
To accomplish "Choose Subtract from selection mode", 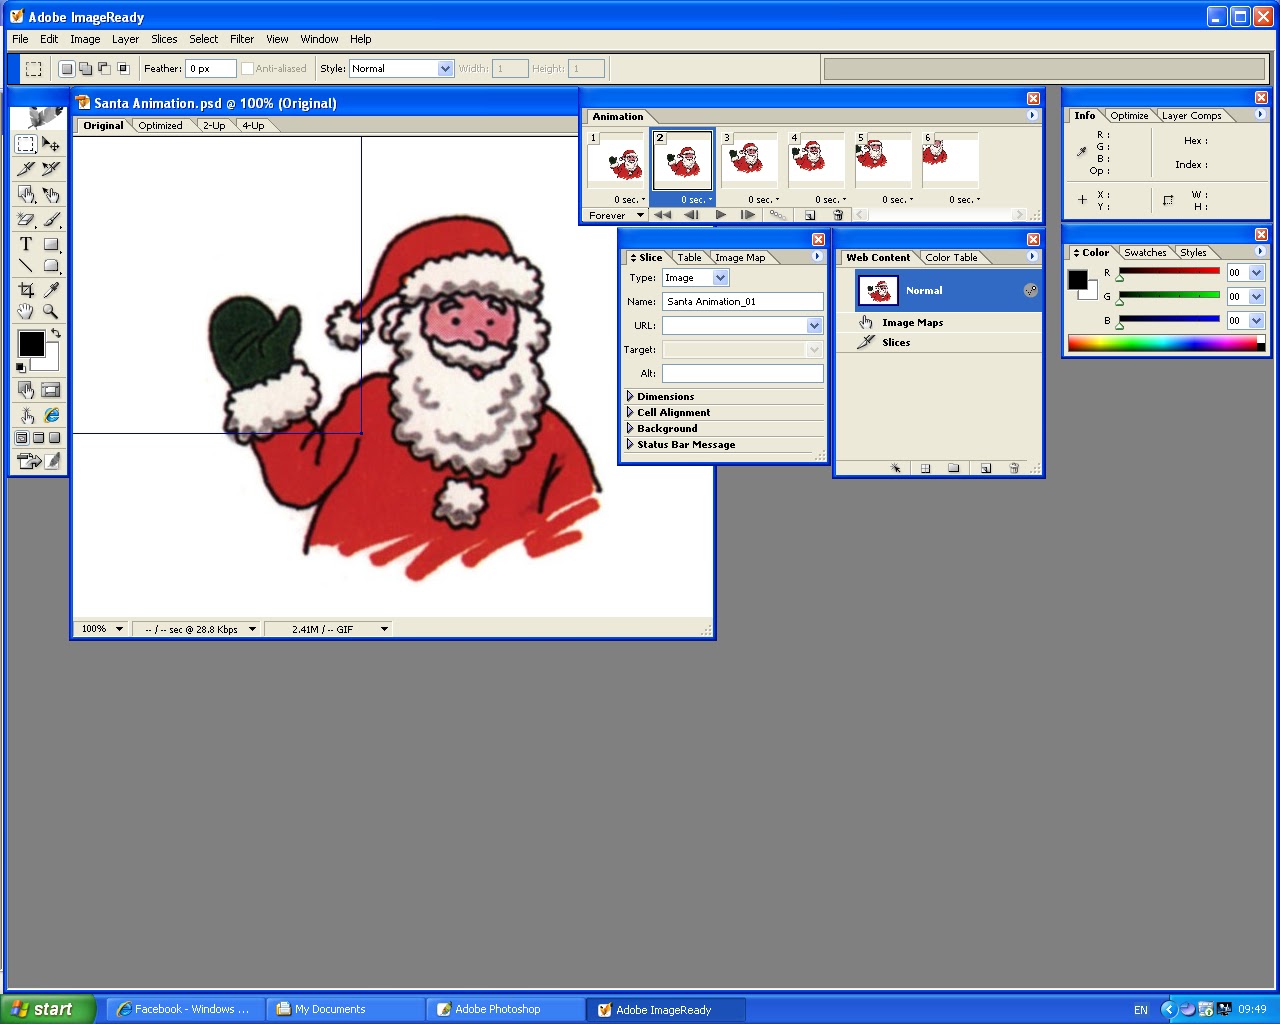I will (105, 69).
